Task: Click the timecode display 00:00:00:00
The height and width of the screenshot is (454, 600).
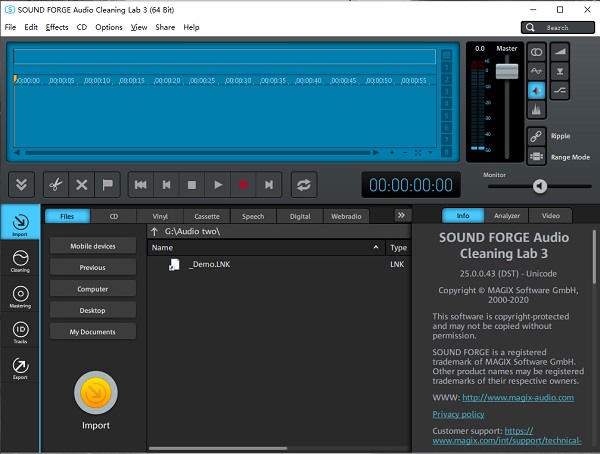Action: pyautogui.click(x=411, y=185)
